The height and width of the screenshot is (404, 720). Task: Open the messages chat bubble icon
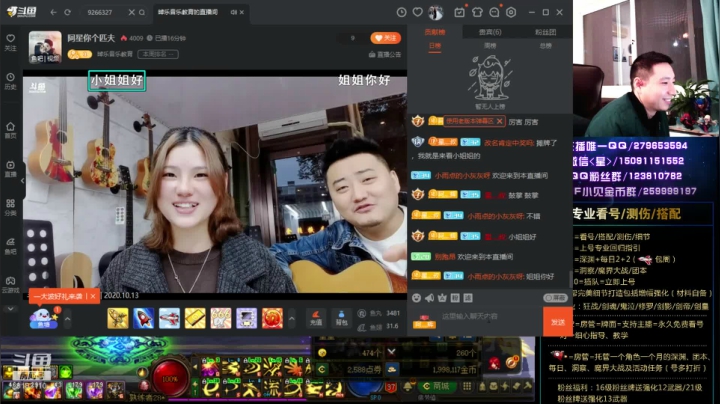point(494,12)
